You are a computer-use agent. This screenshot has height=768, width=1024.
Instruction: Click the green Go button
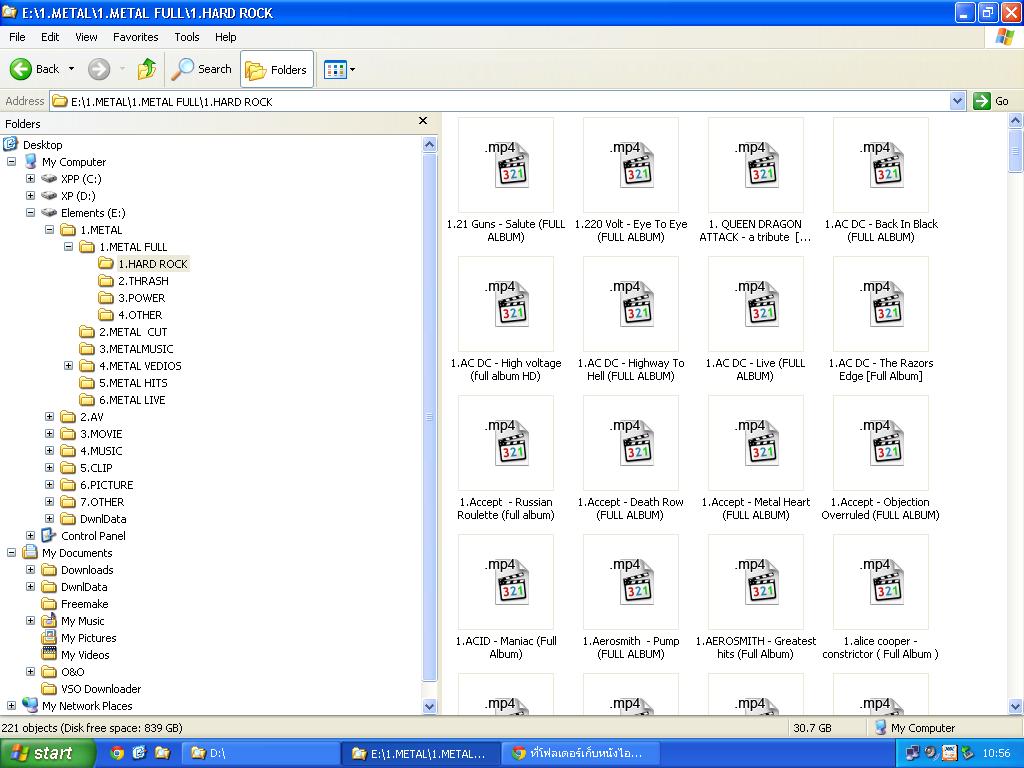coord(991,101)
